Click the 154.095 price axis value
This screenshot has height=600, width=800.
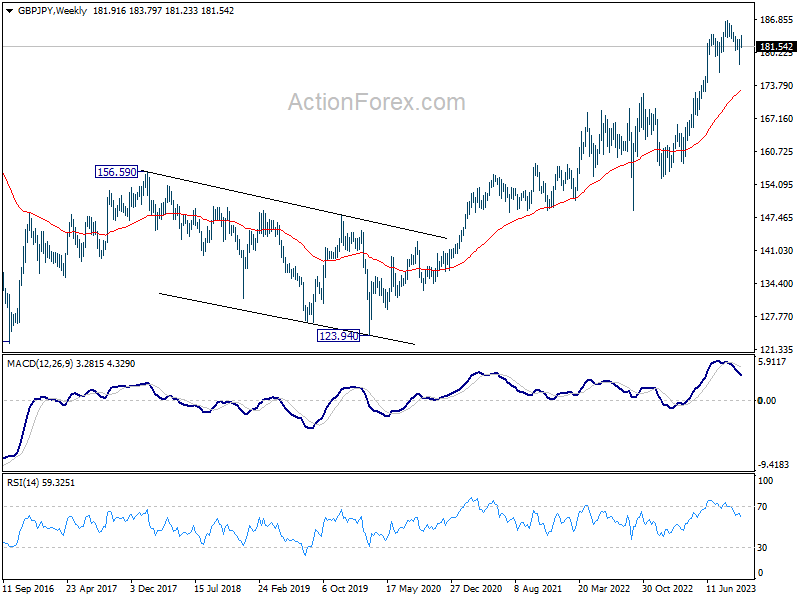[x=776, y=185]
